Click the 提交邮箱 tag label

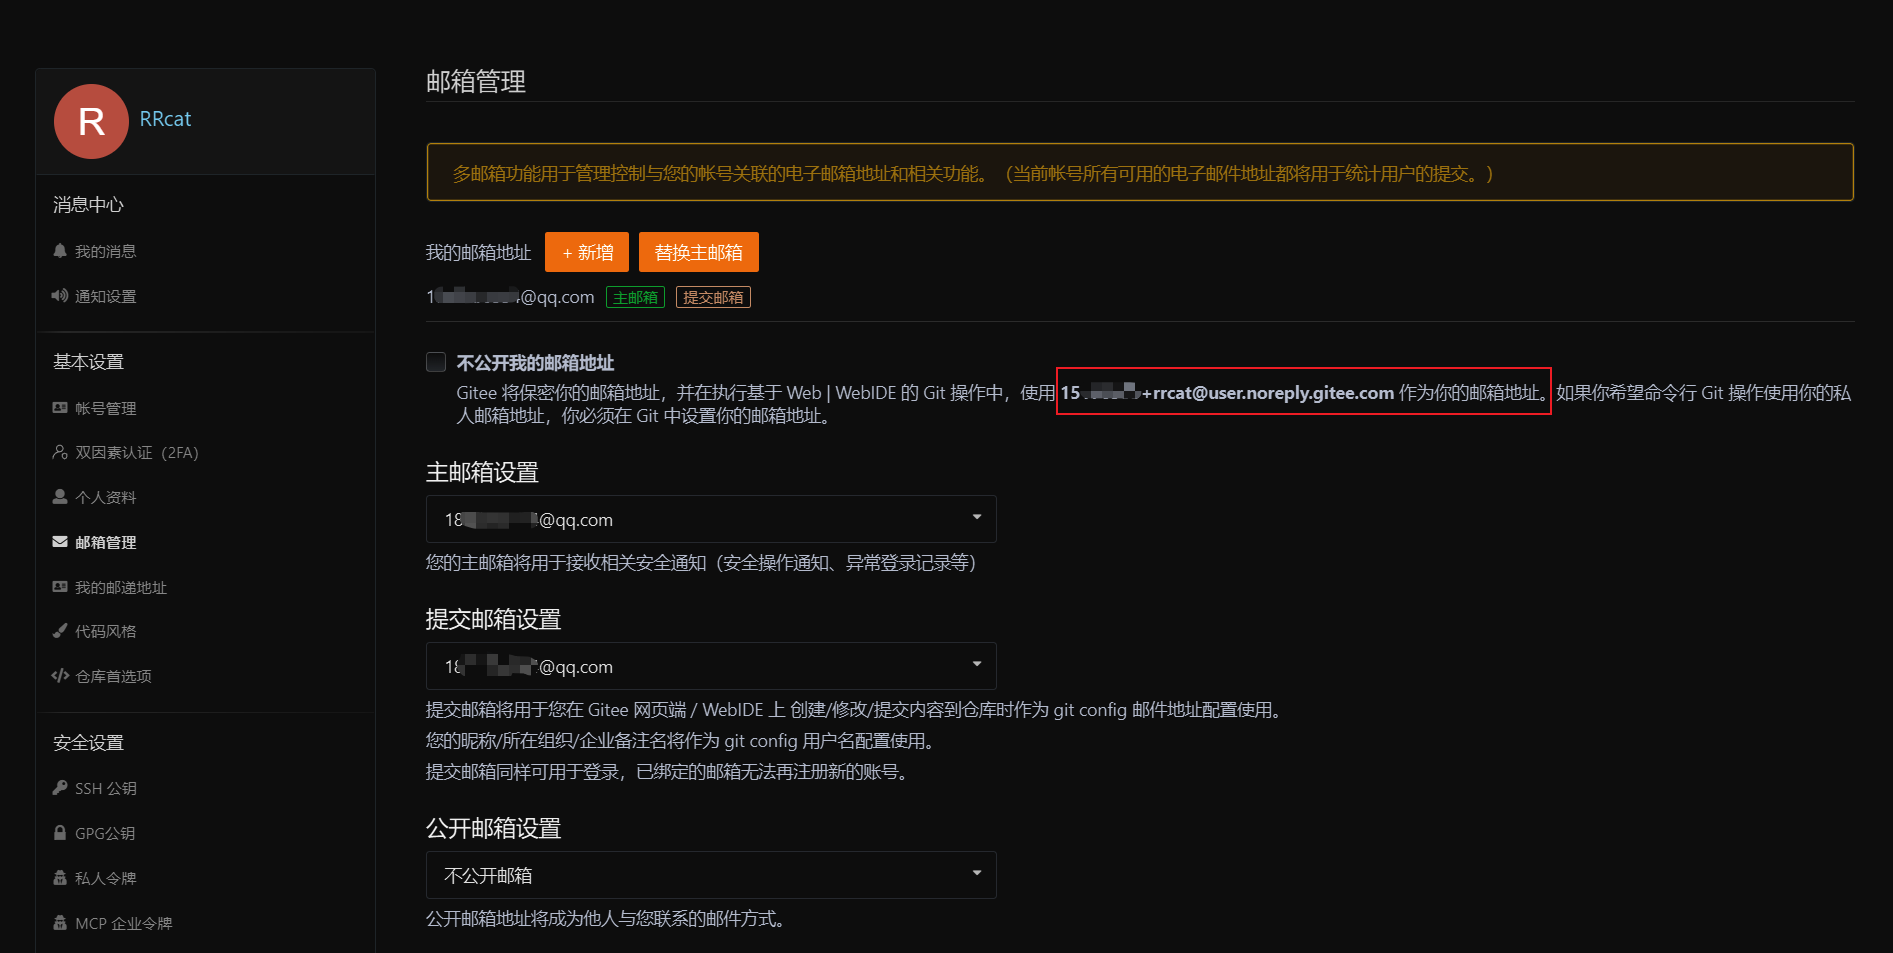[x=712, y=296]
